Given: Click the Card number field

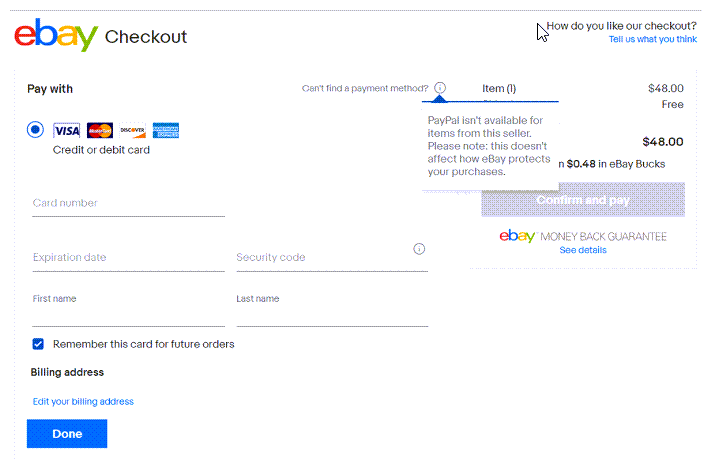Looking at the screenshot, I should click(129, 204).
